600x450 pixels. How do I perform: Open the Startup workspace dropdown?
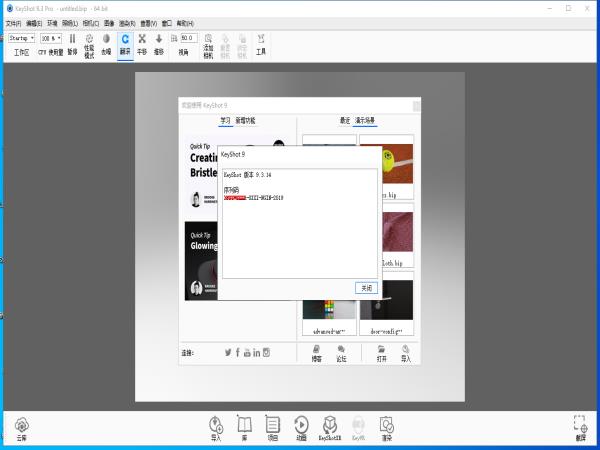(x=22, y=38)
